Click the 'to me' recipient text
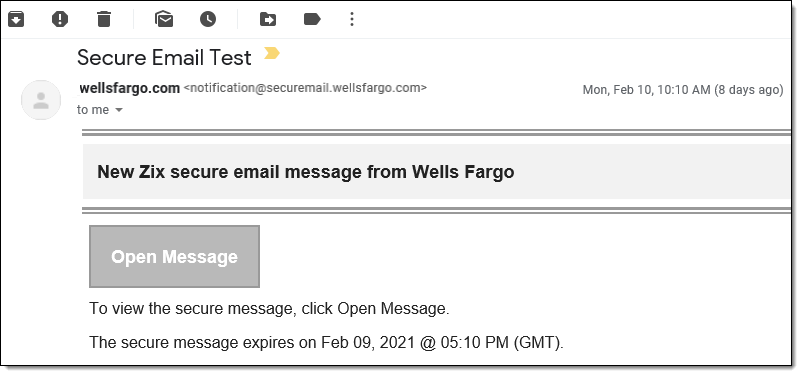This screenshot has width=801, height=375. coord(93,110)
